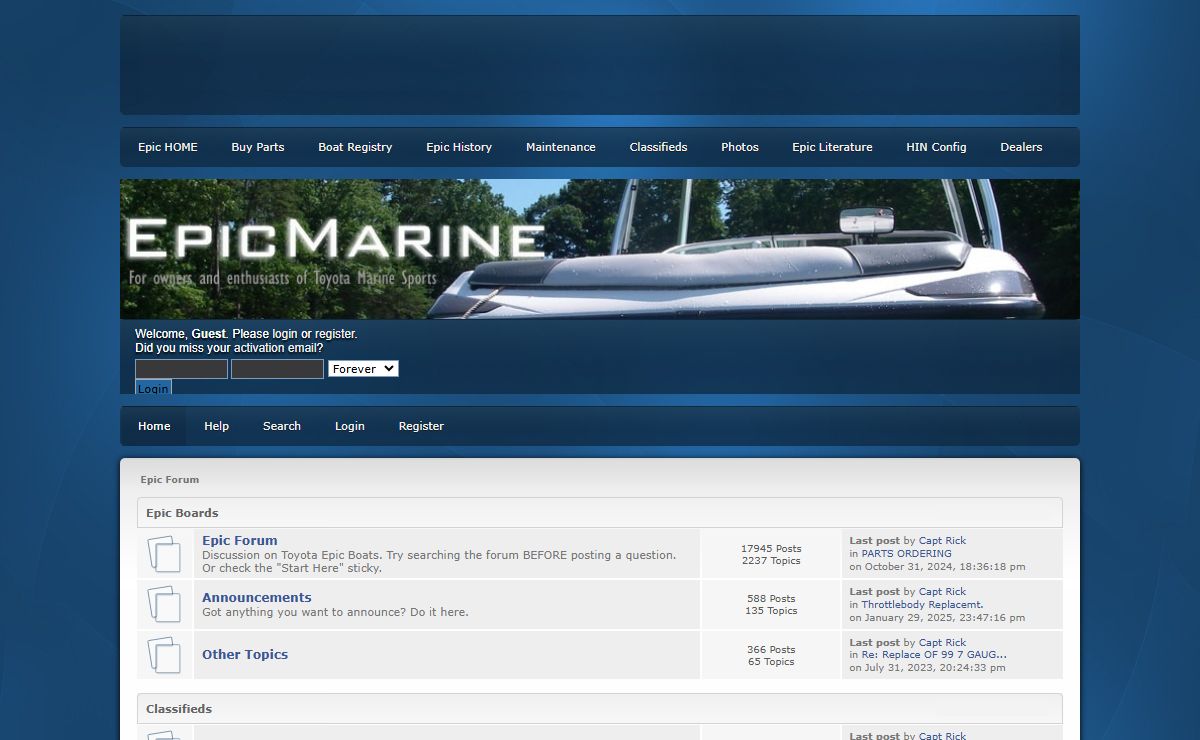This screenshot has height=740, width=1200.
Task: Open the Register tab in forum navigation
Action: (x=421, y=426)
